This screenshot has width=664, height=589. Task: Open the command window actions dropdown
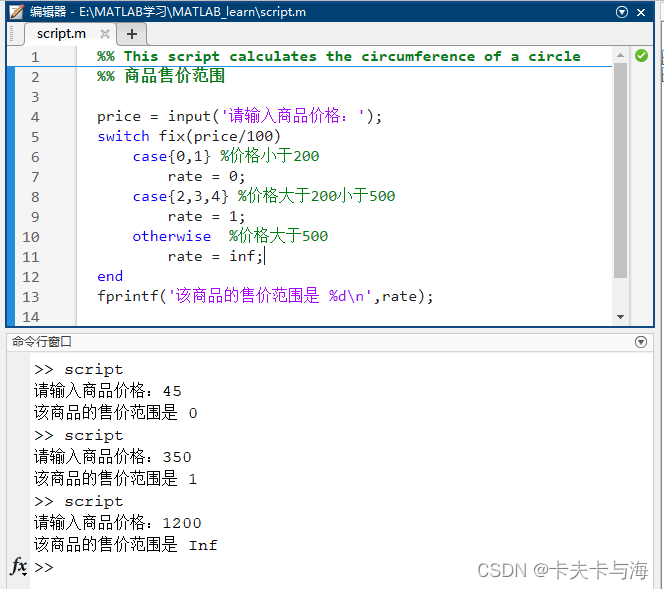(641, 342)
